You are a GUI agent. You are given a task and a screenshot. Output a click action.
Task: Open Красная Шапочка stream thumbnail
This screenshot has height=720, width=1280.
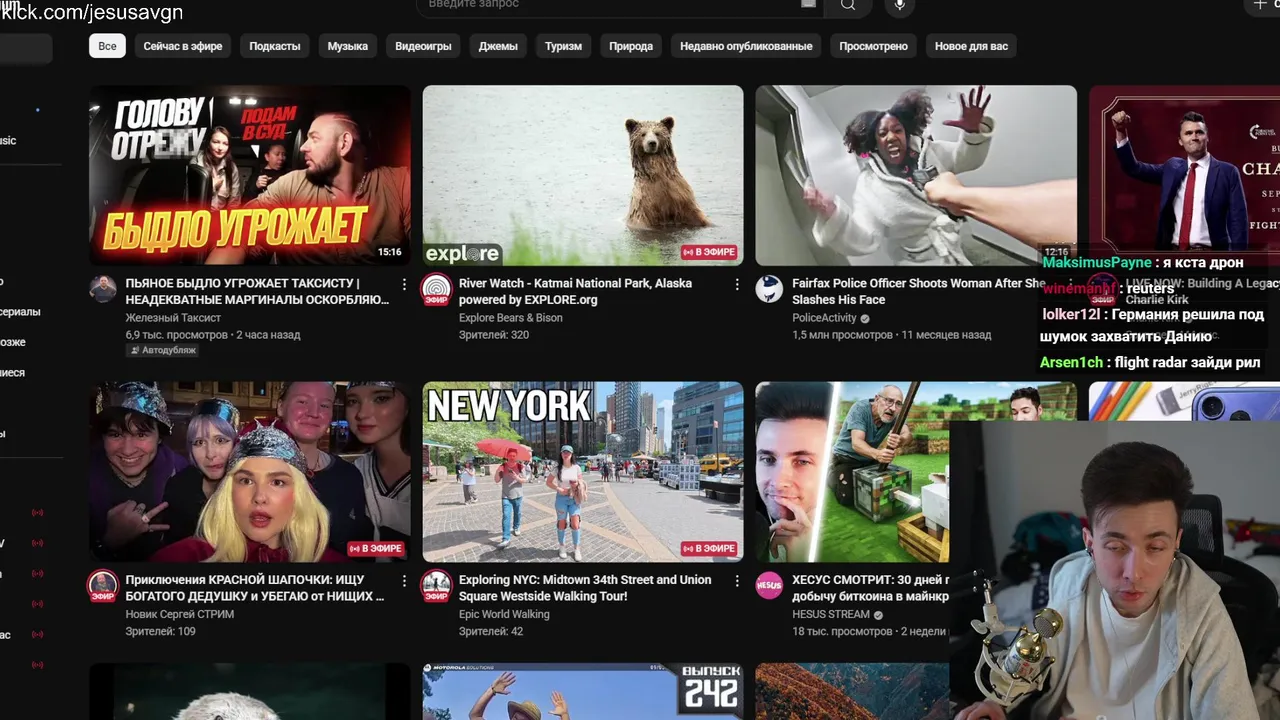tap(250, 471)
